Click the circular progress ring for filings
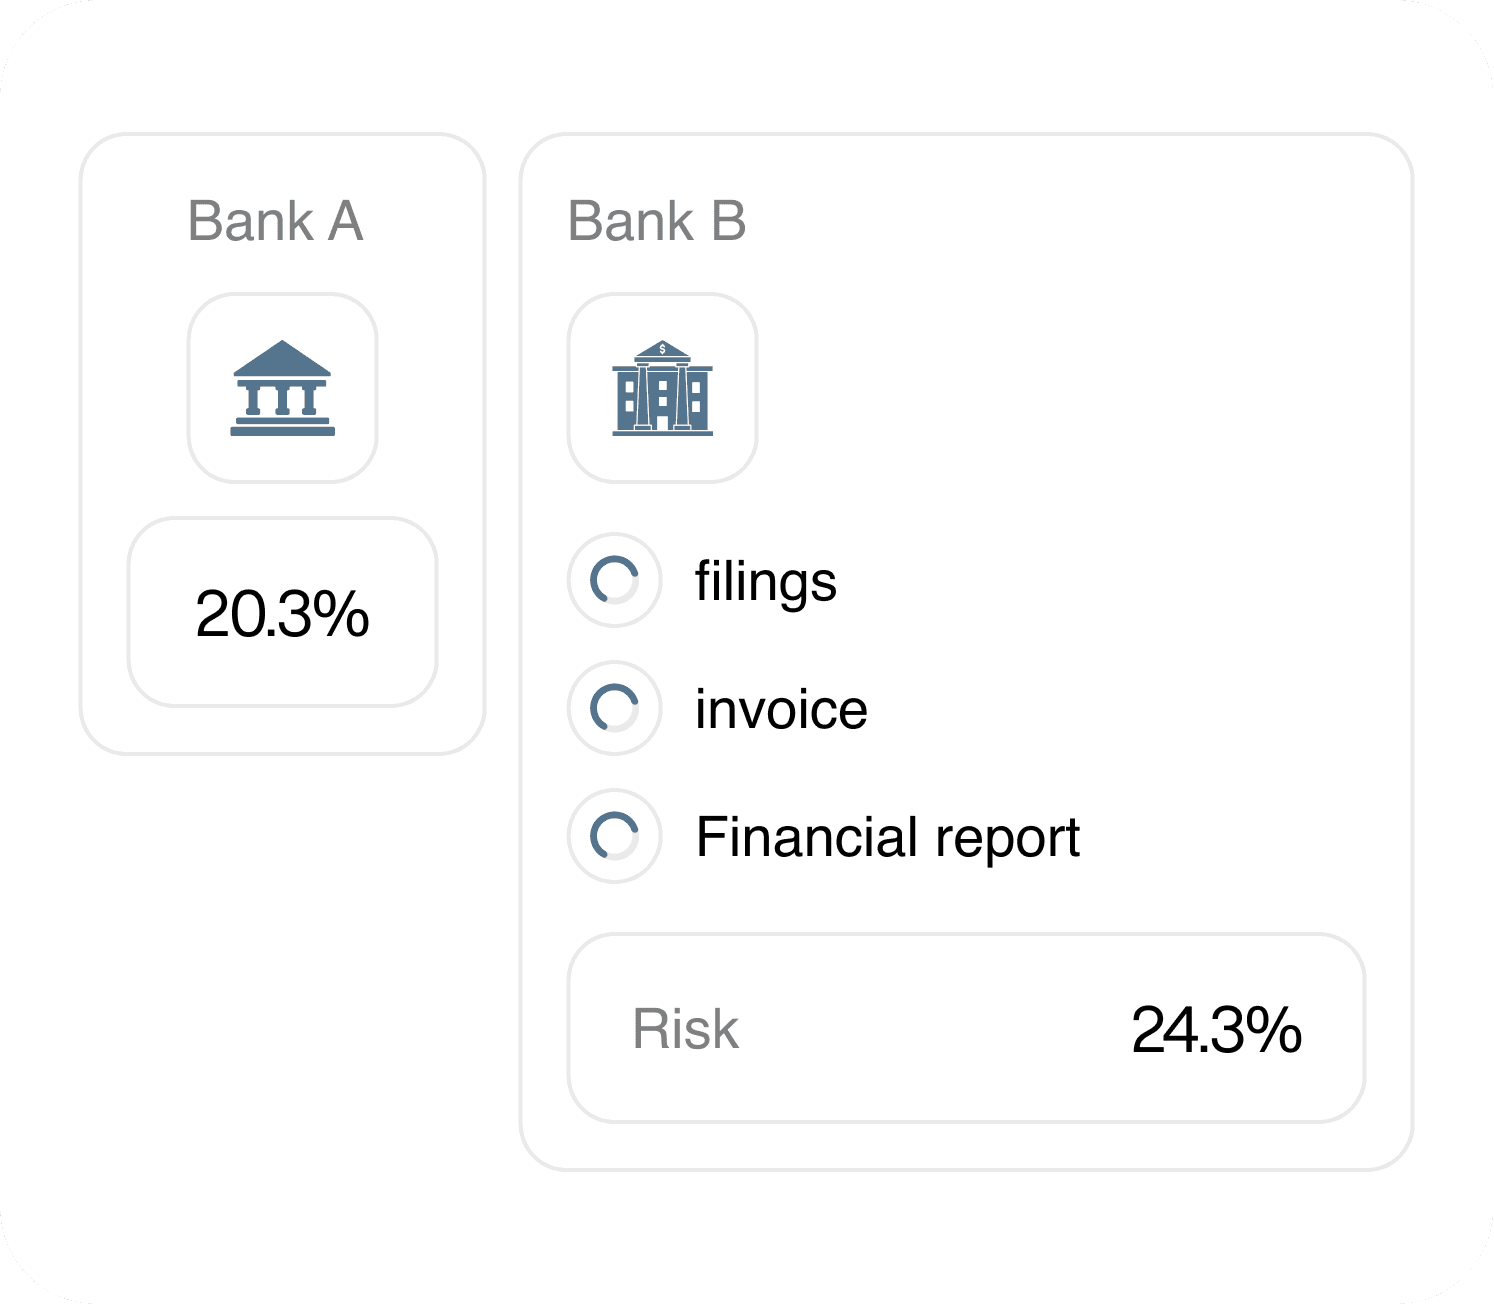Screen dimensions: 1494x1304 coord(614,580)
